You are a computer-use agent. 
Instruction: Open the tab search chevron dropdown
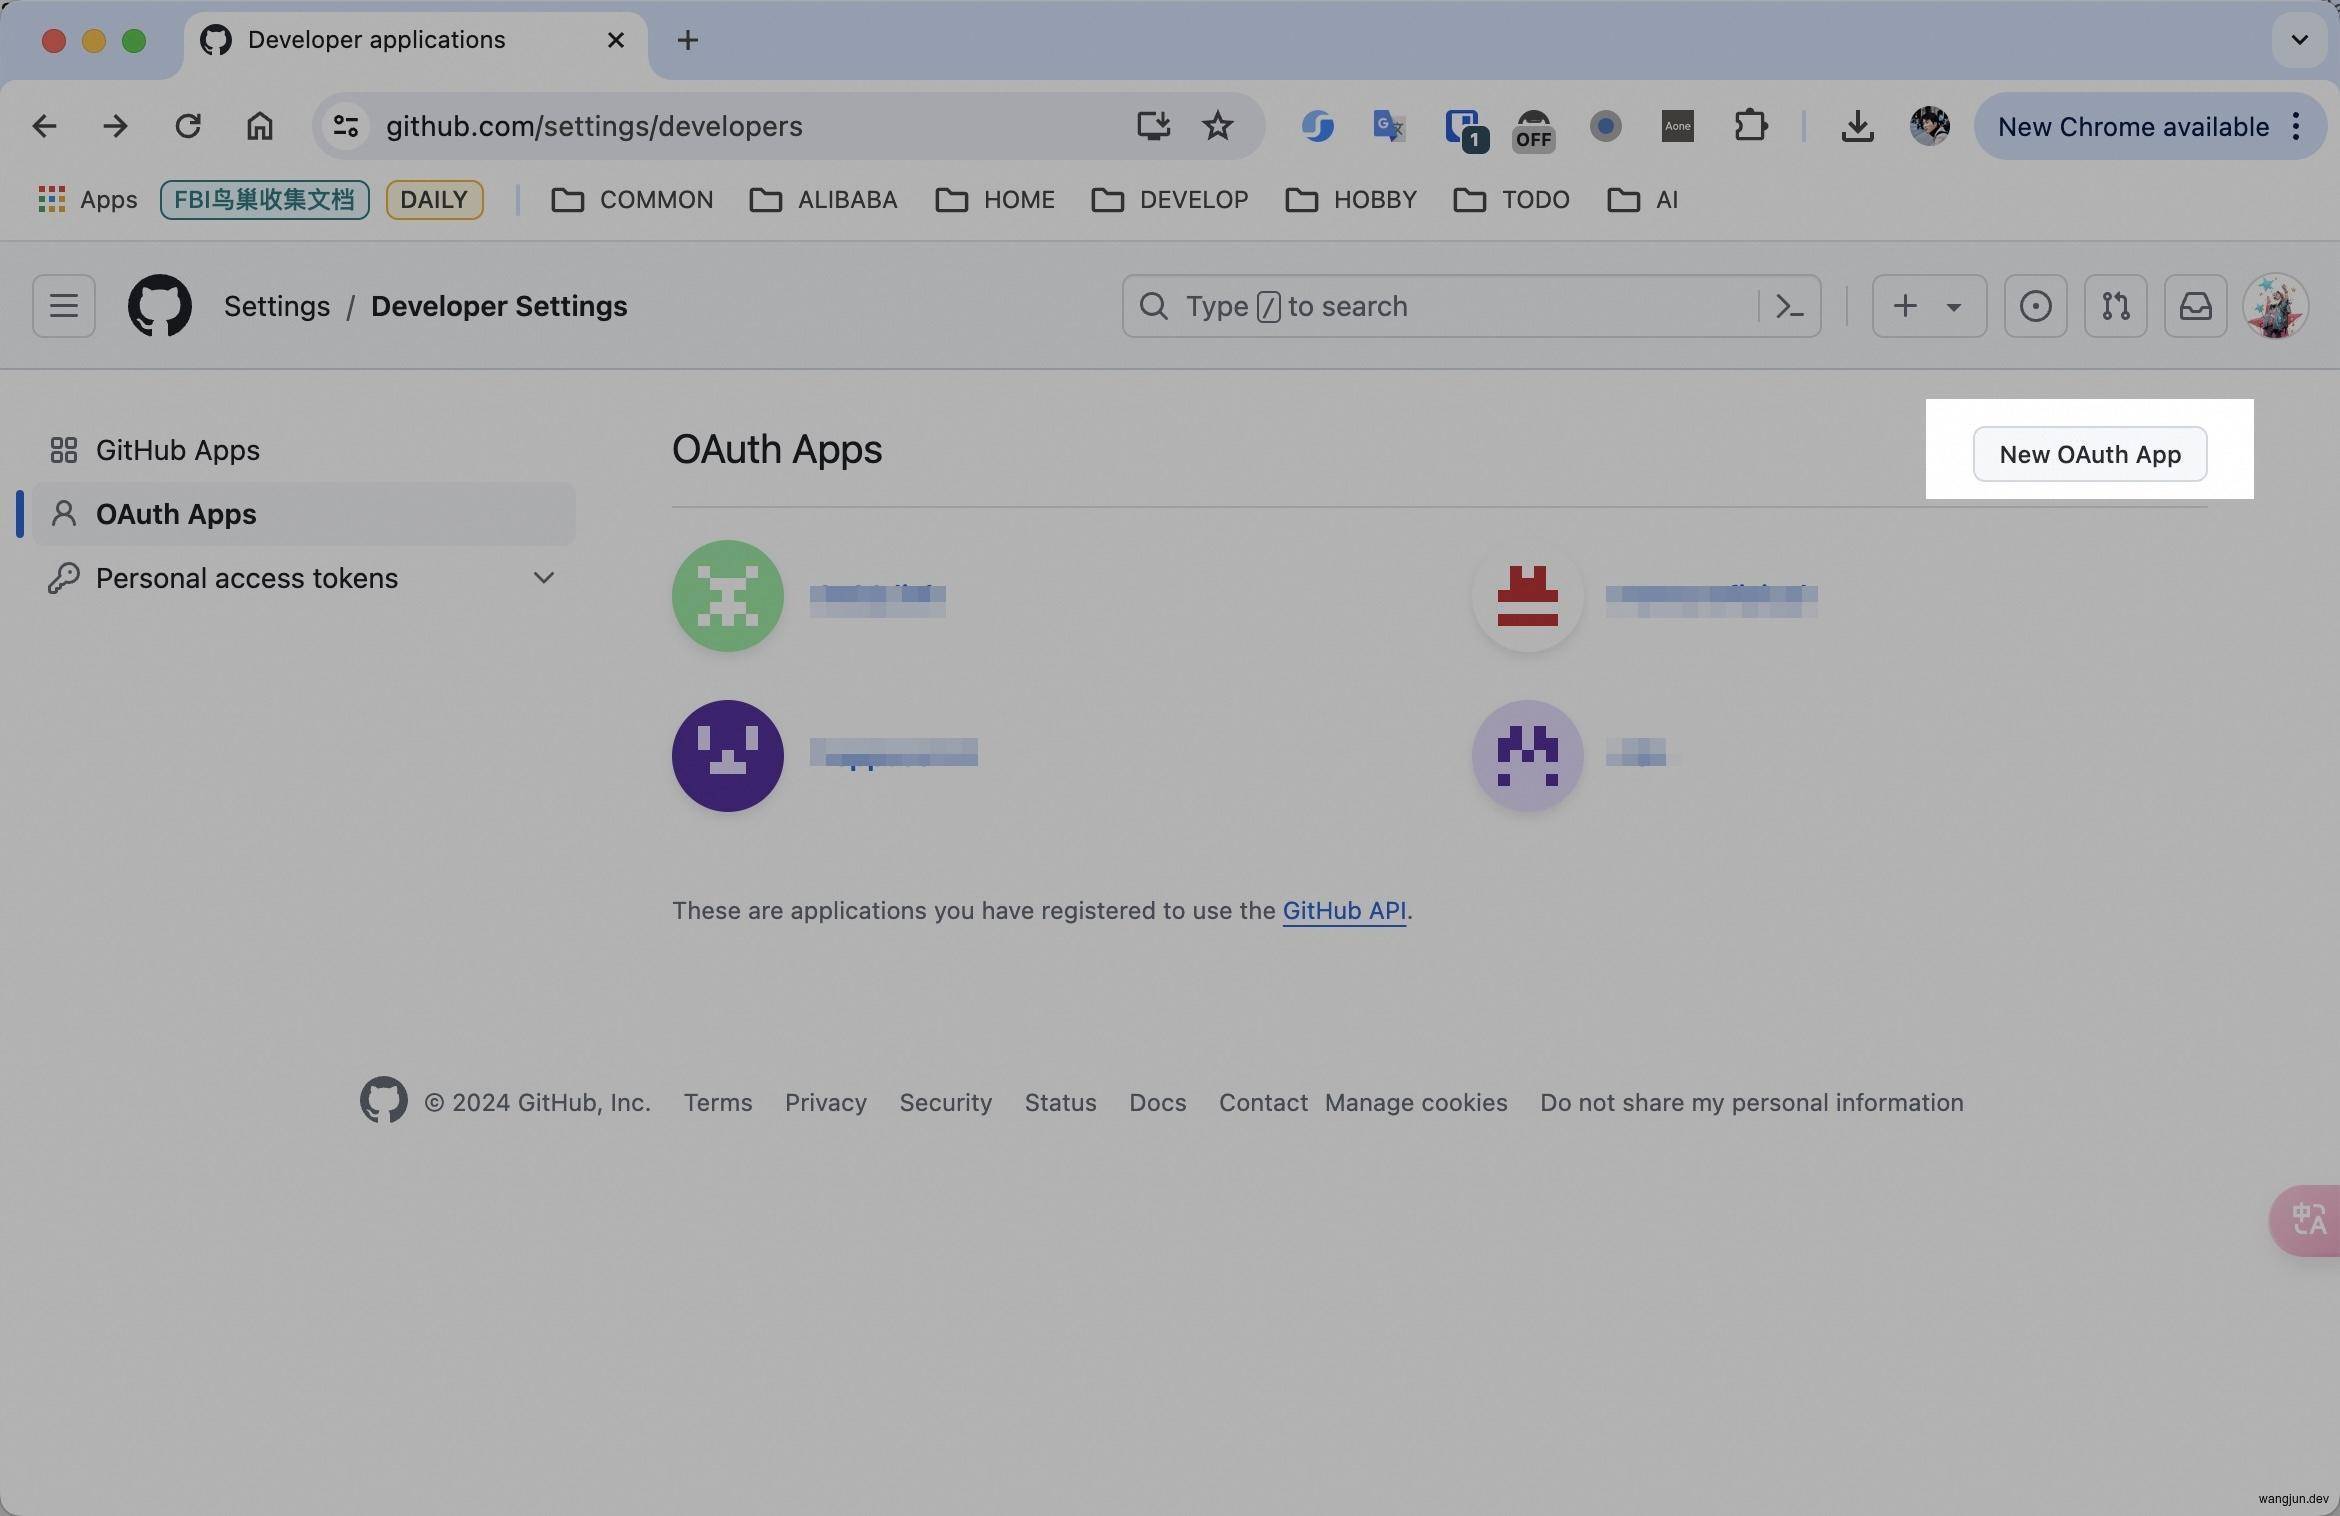click(x=2299, y=40)
